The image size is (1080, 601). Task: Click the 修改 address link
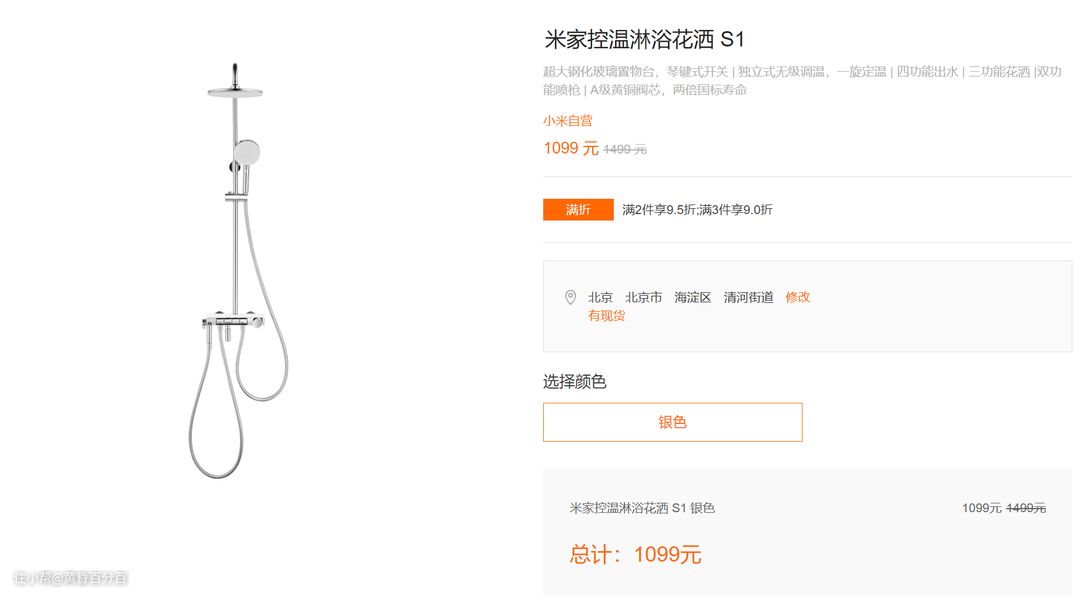pos(798,297)
